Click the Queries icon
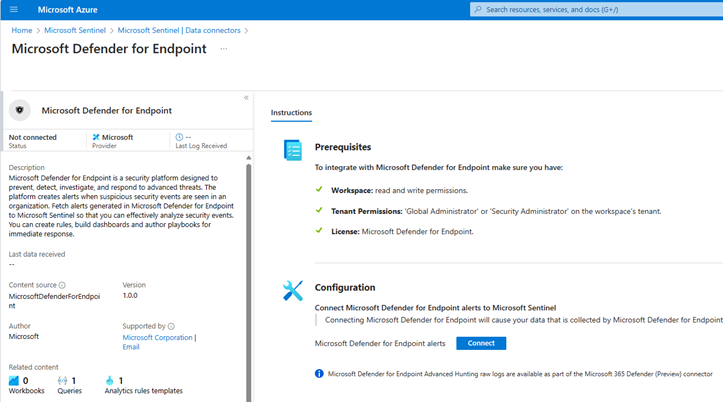 click(x=62, y=381)
